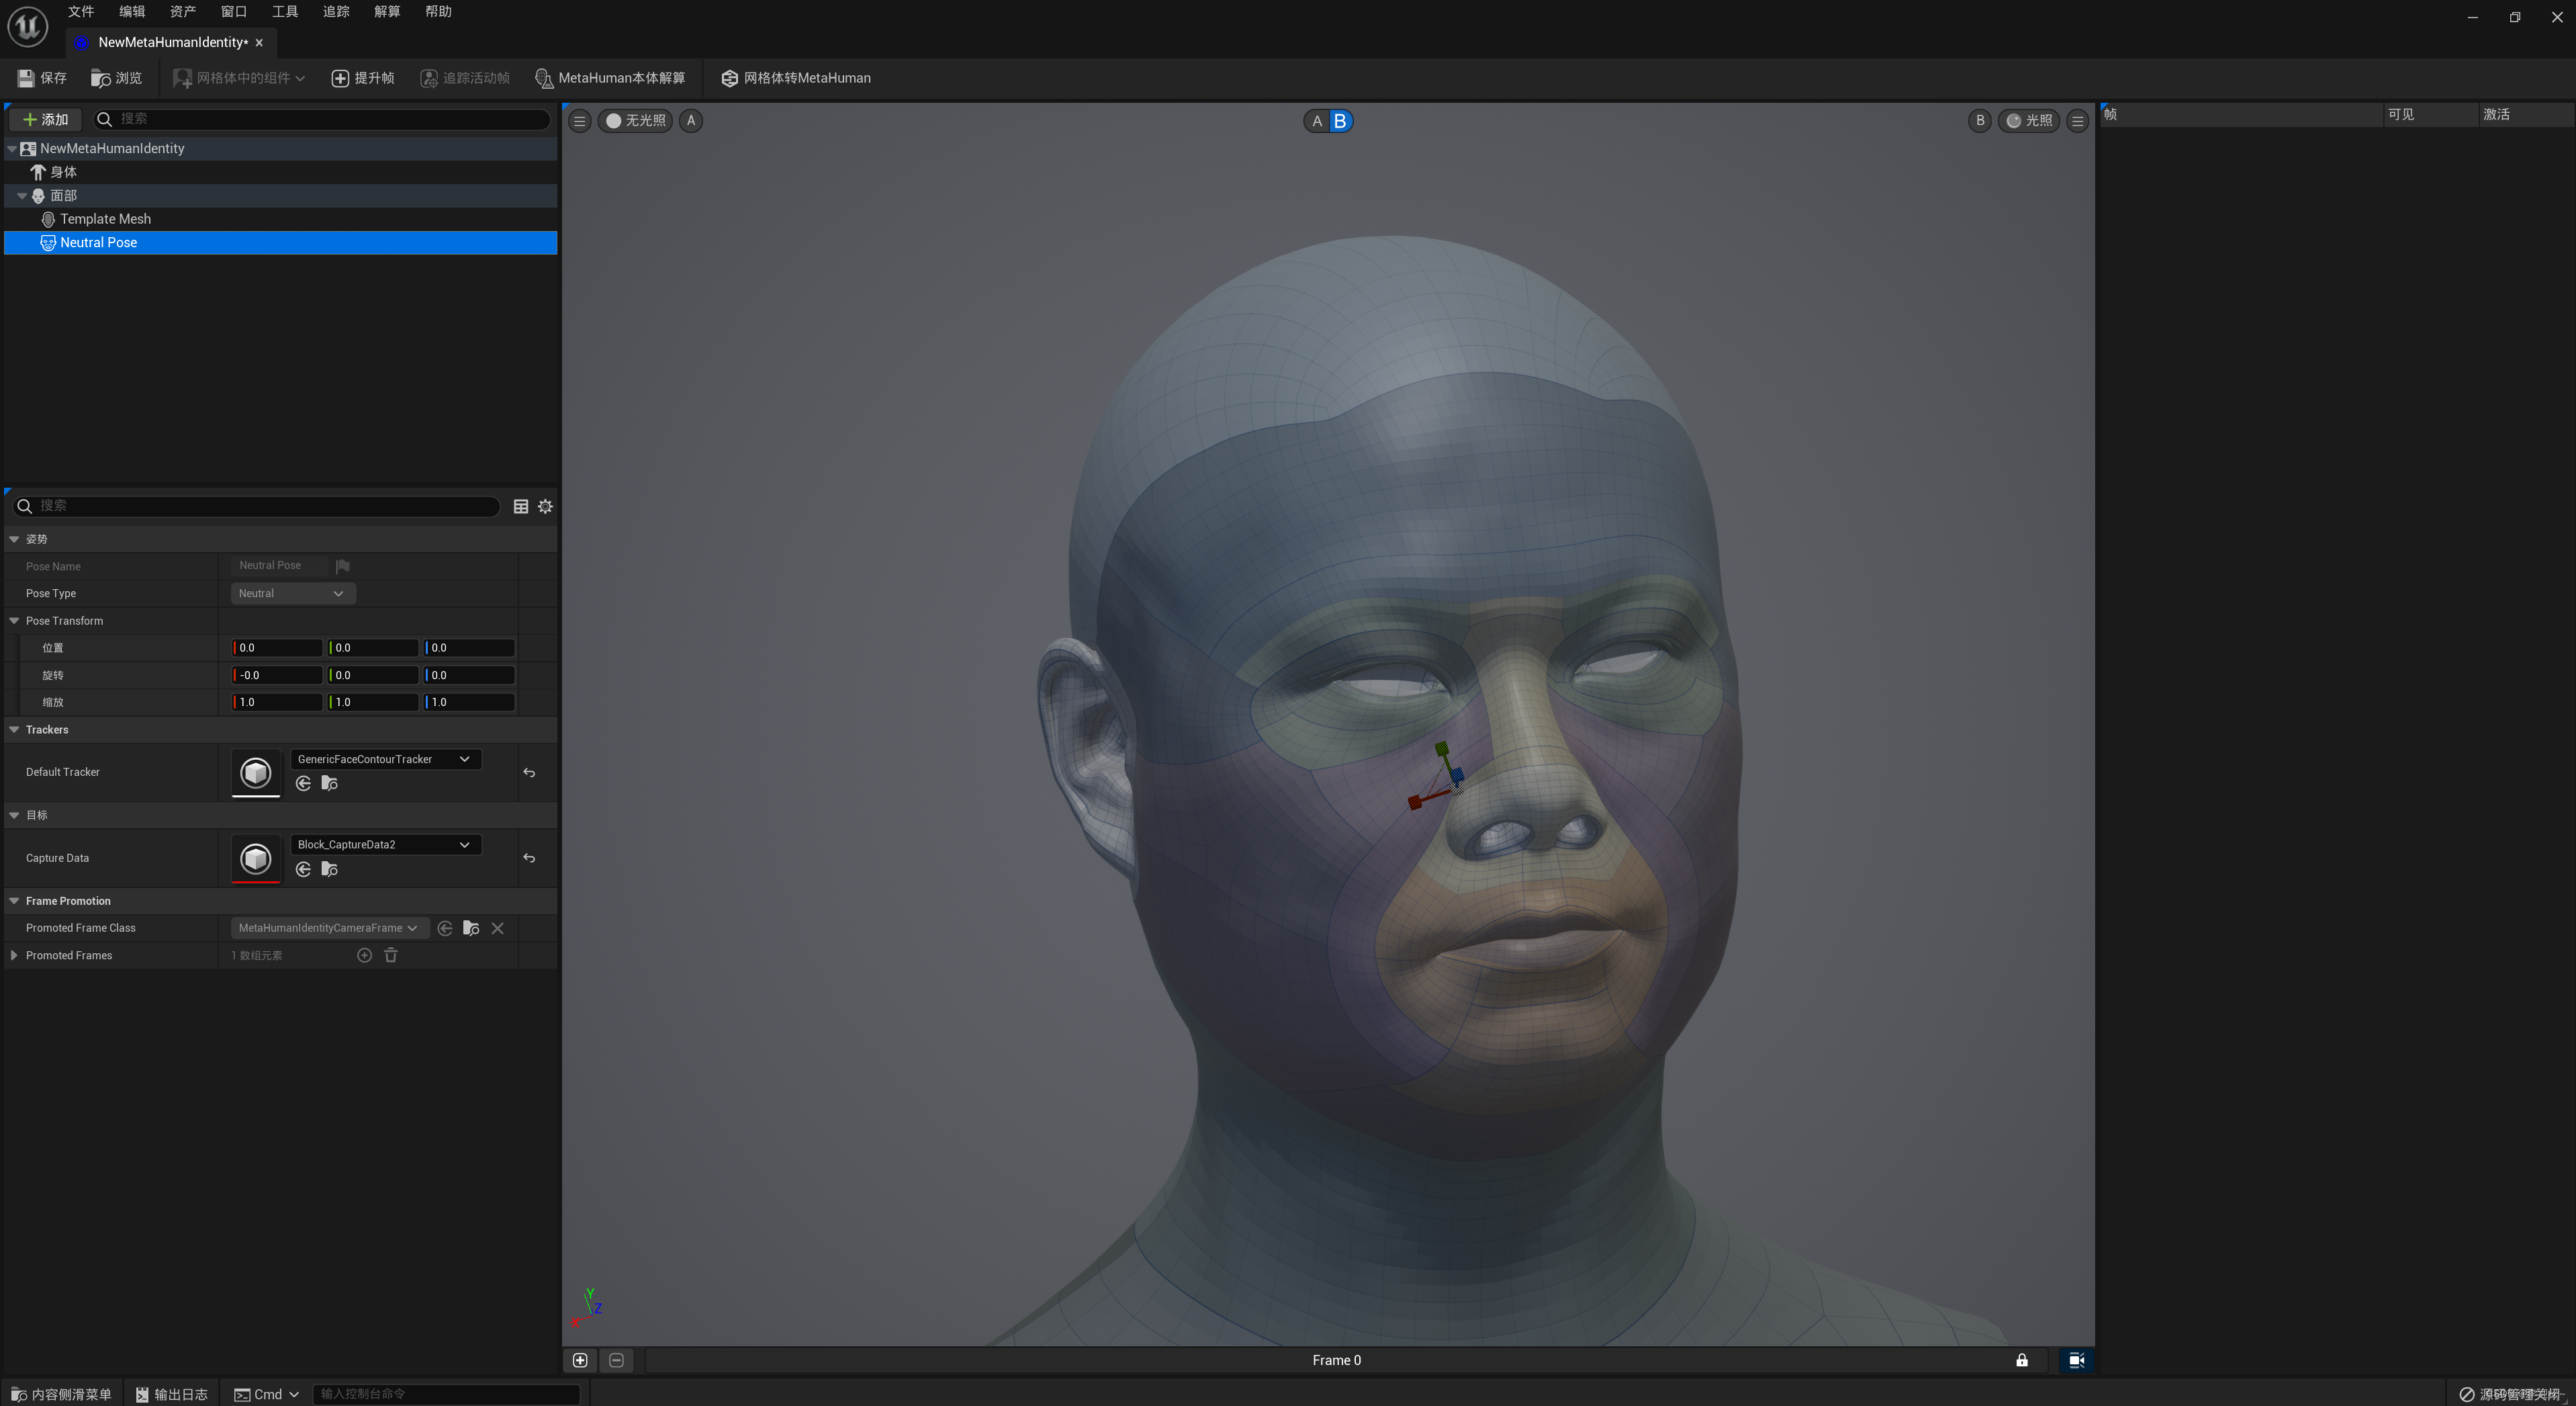The image size is (2576, 1406).
Task: Expand the Promoted Frames array
Action: tap(14, 956)
